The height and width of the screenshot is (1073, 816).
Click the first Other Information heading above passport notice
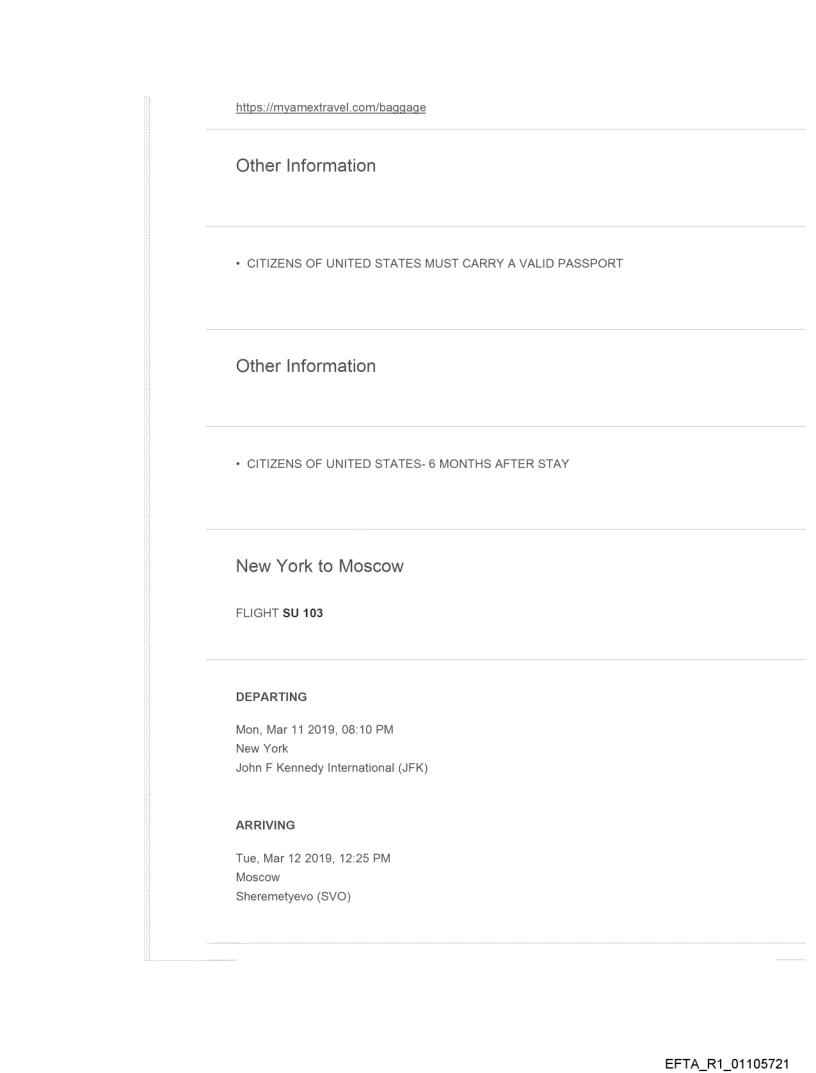click(306, 166)
